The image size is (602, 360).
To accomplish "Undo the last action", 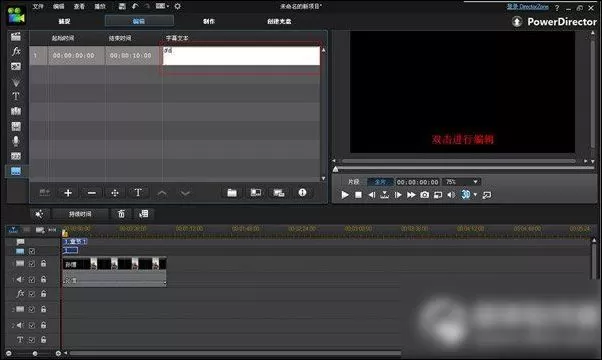I will (x=135, y=6).
